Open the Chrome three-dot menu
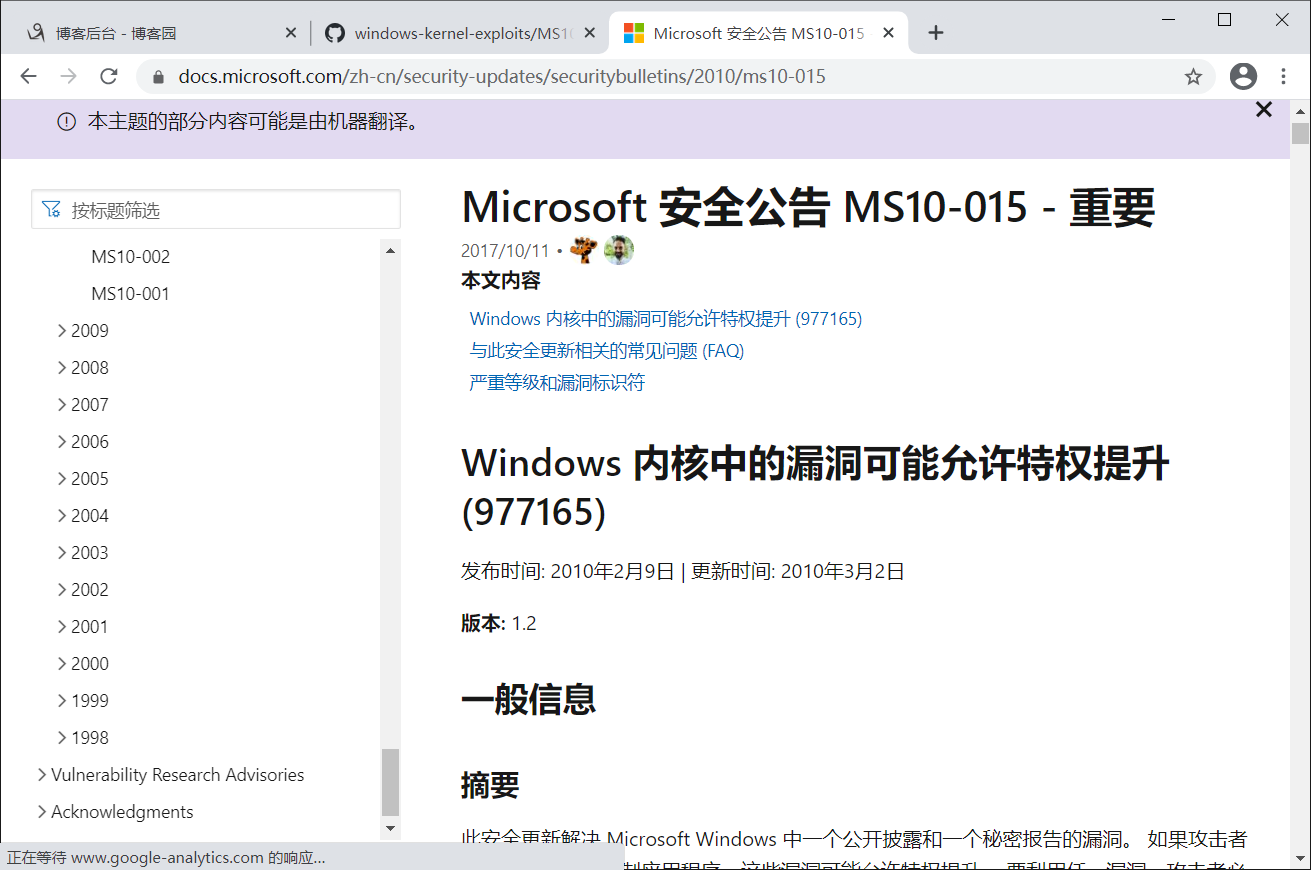Screen dimensions: 1311x870 (1284, 77)
